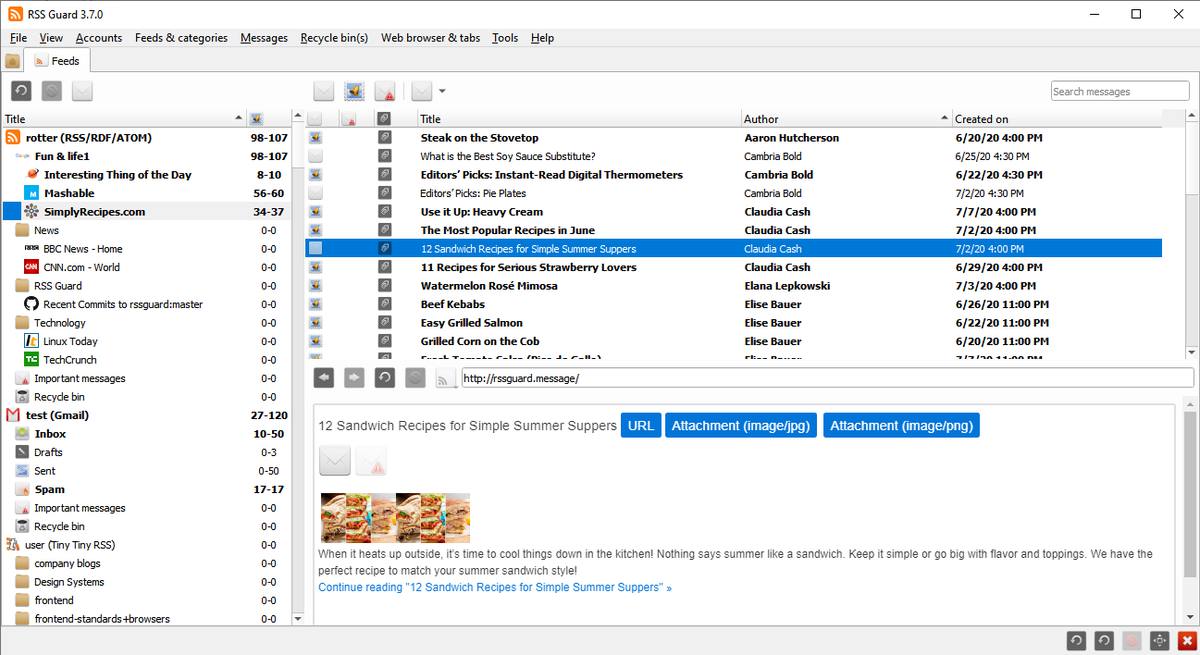Click the stop icon beside the browser reload button
This screenshot has height=655, width=1200.
pyautogui.click(x=415, y=377)
